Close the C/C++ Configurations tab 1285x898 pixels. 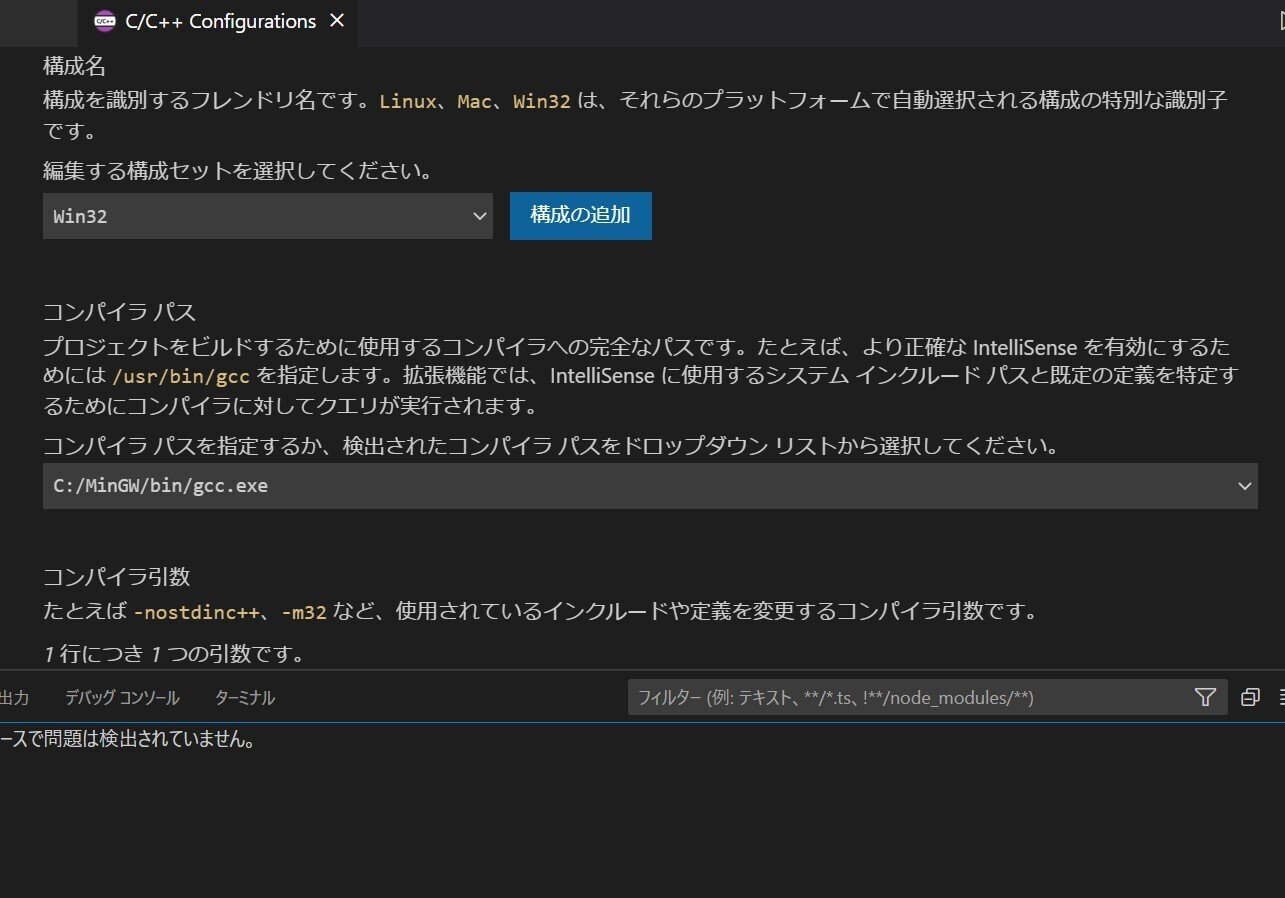(337, 21)
